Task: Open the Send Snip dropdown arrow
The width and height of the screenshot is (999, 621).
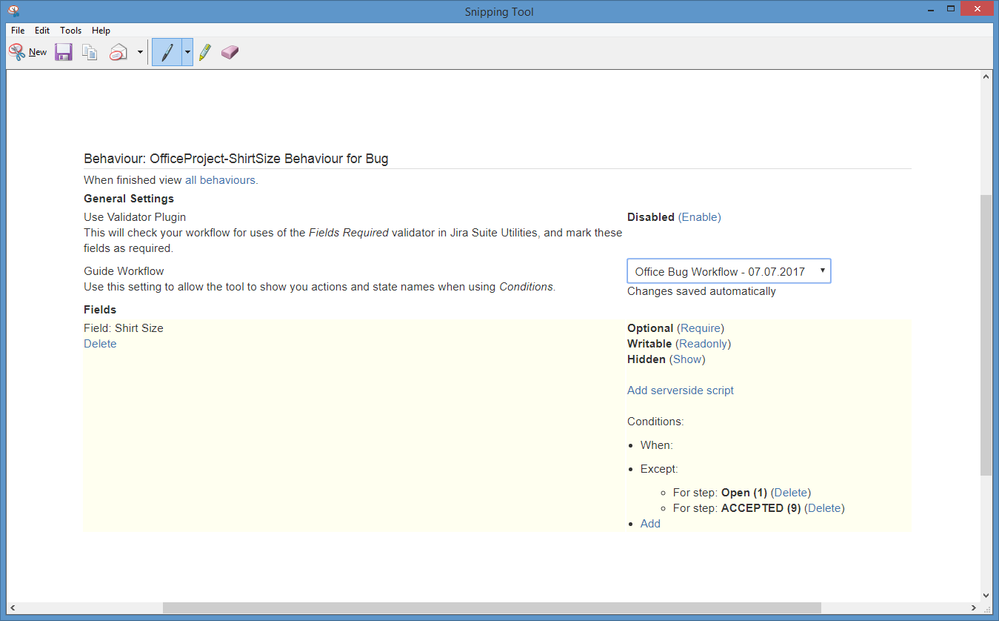Action: click(140, 52)
